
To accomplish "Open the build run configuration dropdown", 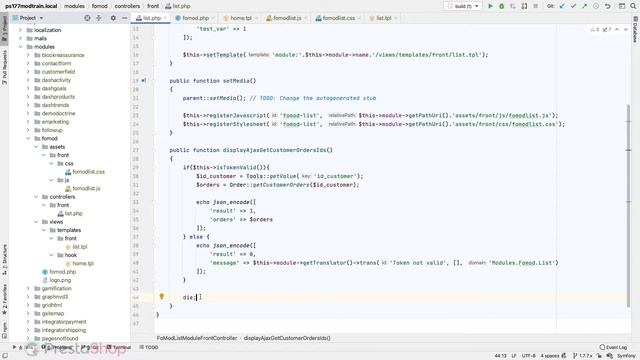I will tap(463, 6).
